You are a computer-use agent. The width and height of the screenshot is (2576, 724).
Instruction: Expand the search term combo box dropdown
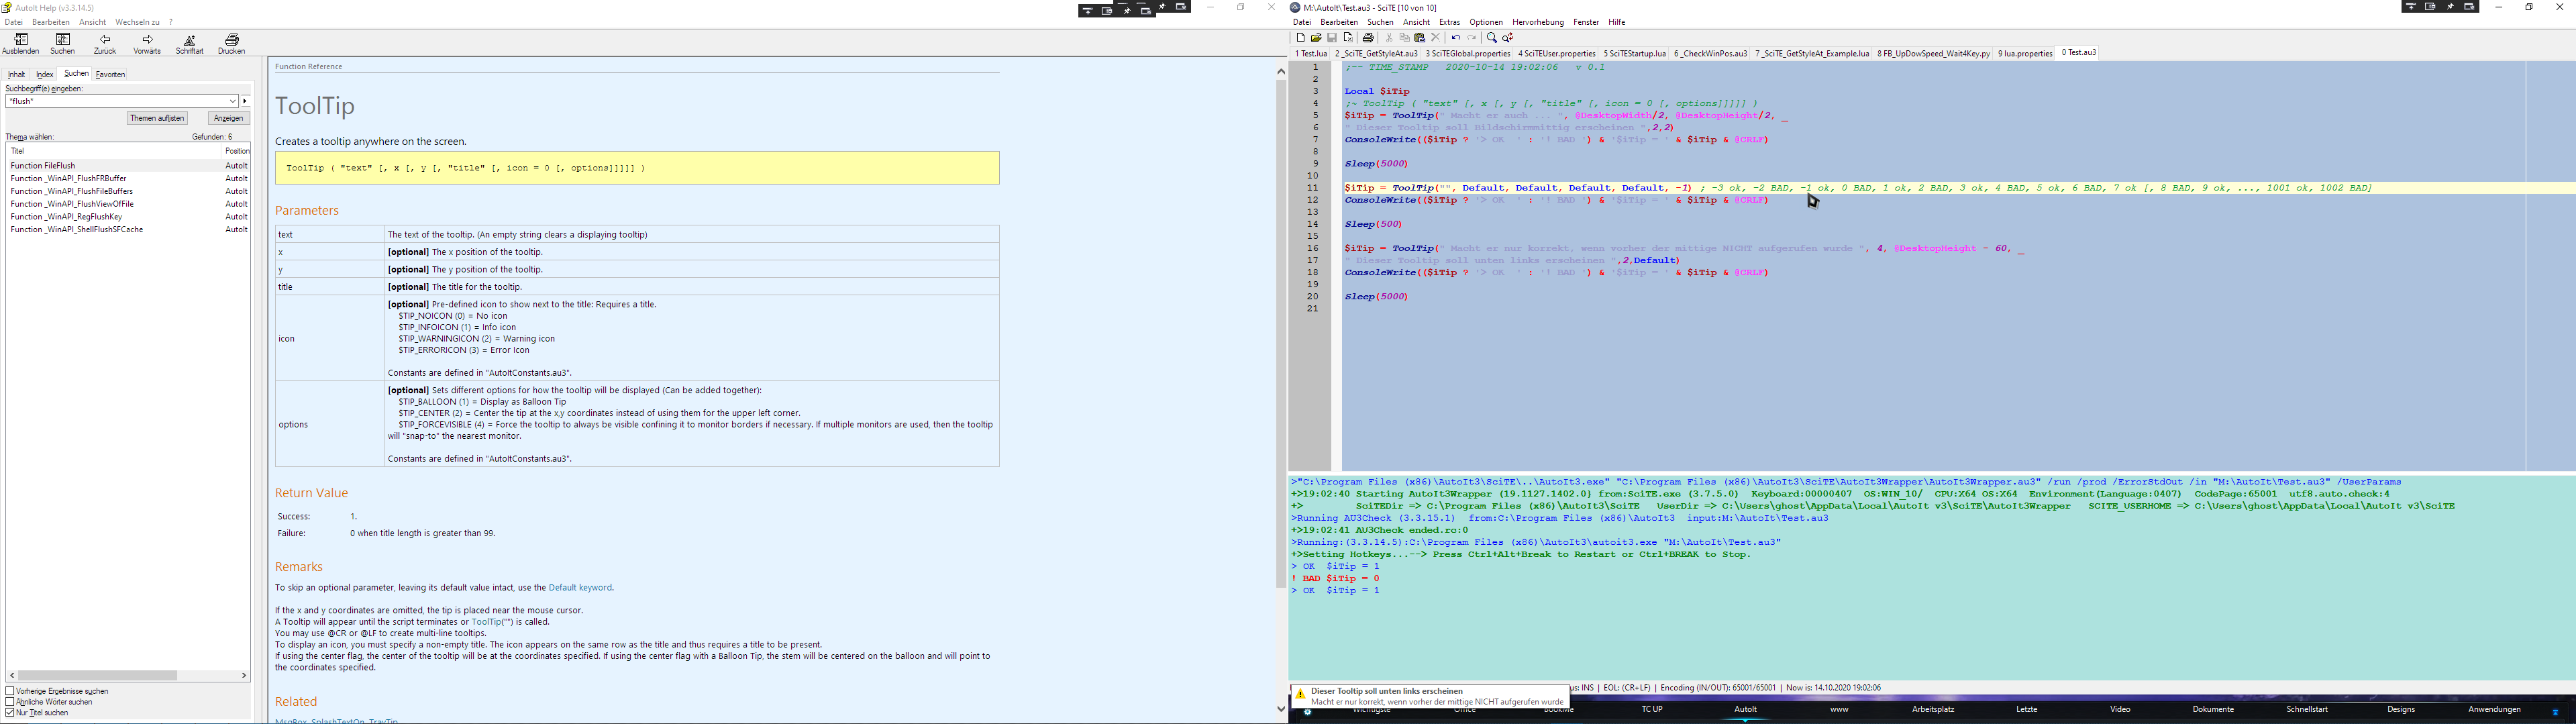232,101
